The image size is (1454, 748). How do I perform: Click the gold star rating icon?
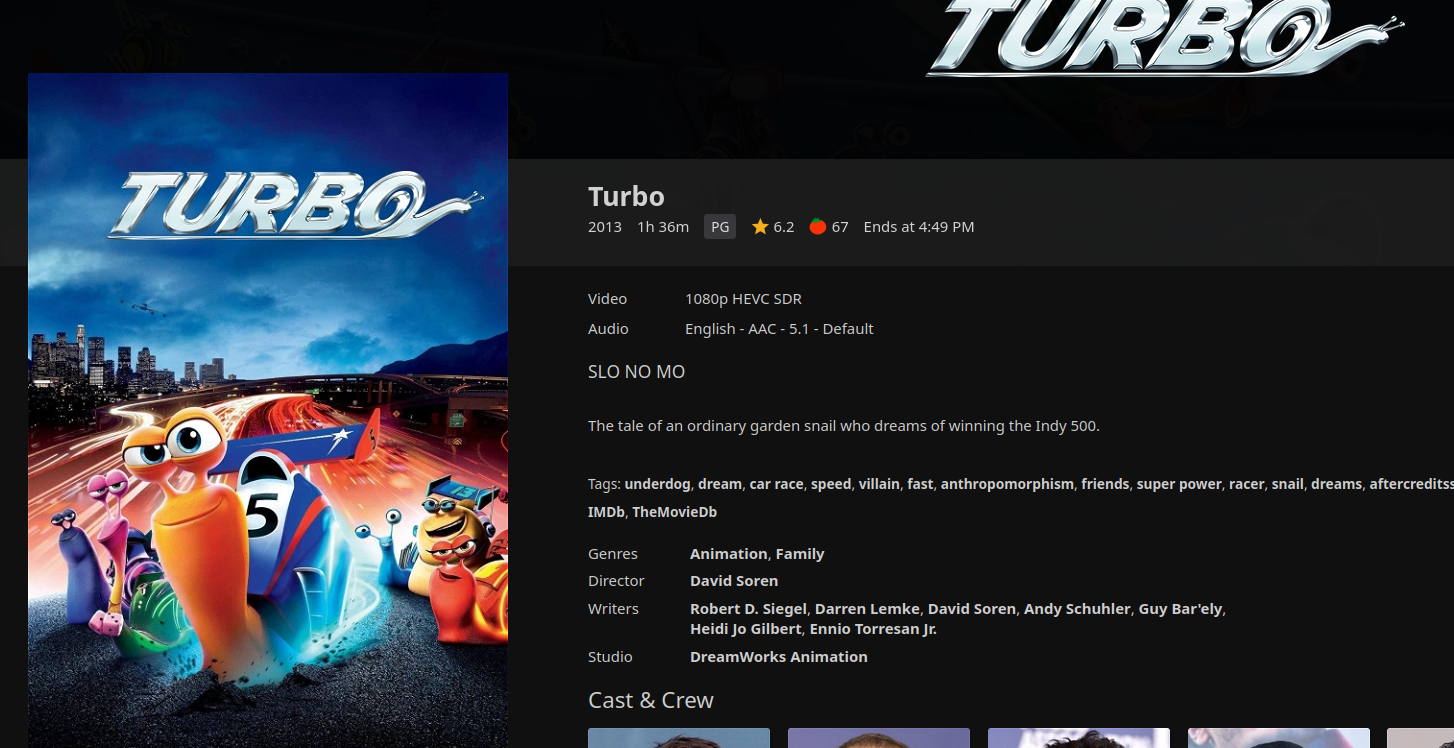pyautogui.click(x=760, y=227)
